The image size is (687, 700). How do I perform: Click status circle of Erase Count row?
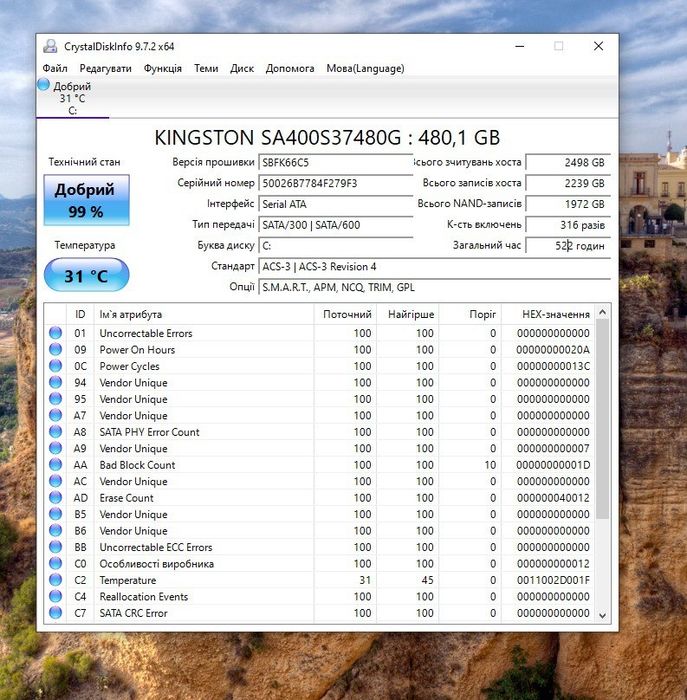(55, 498)
